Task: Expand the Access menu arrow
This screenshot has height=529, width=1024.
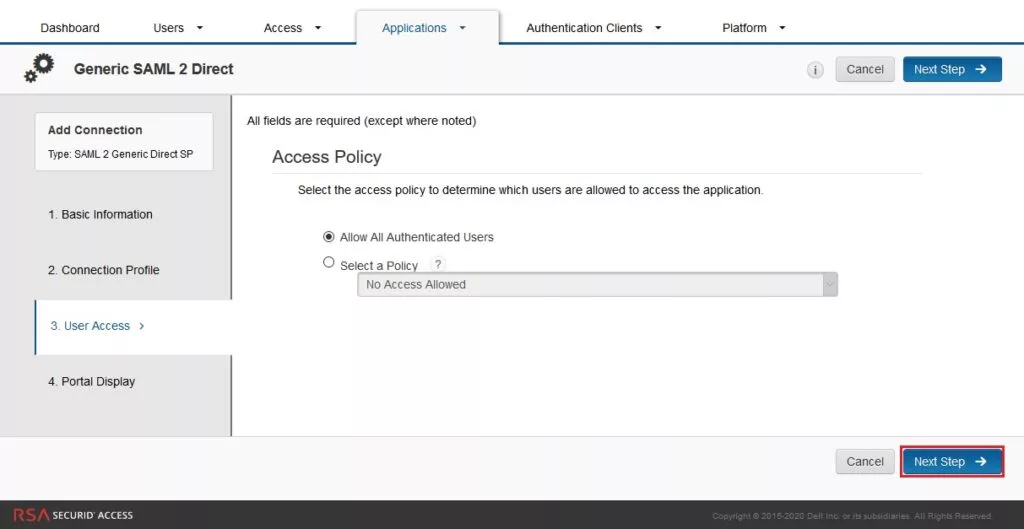Action: point(318,28)
